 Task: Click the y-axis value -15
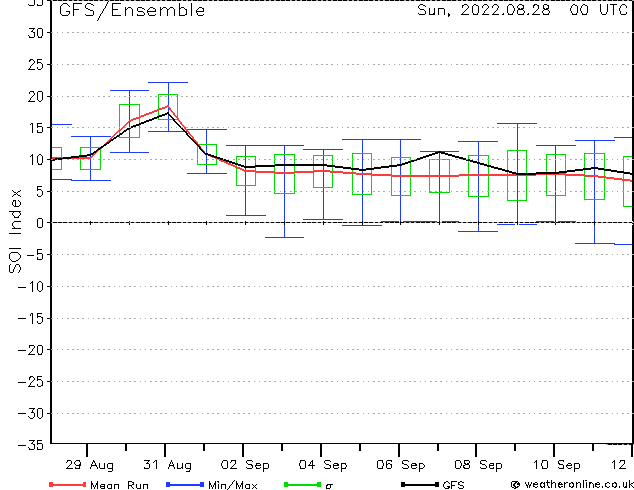[x=31, y=319]
